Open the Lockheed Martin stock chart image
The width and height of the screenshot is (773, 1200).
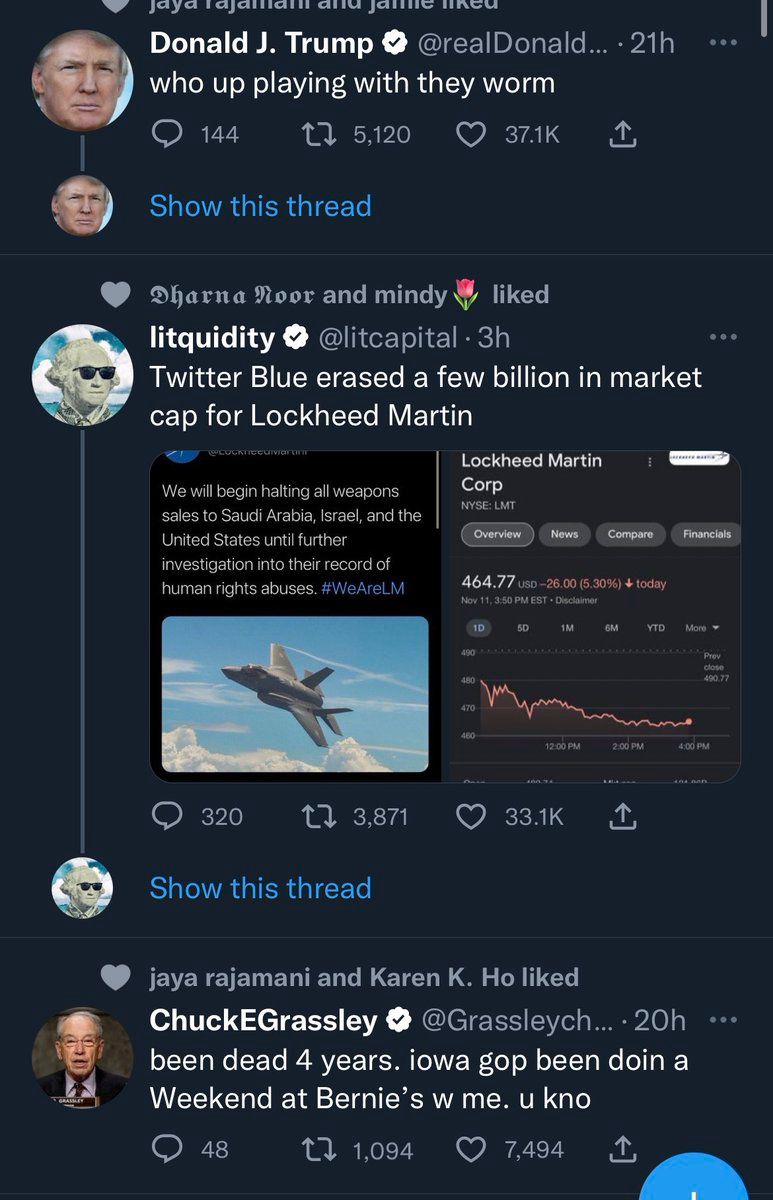click(x=592, y=617)
